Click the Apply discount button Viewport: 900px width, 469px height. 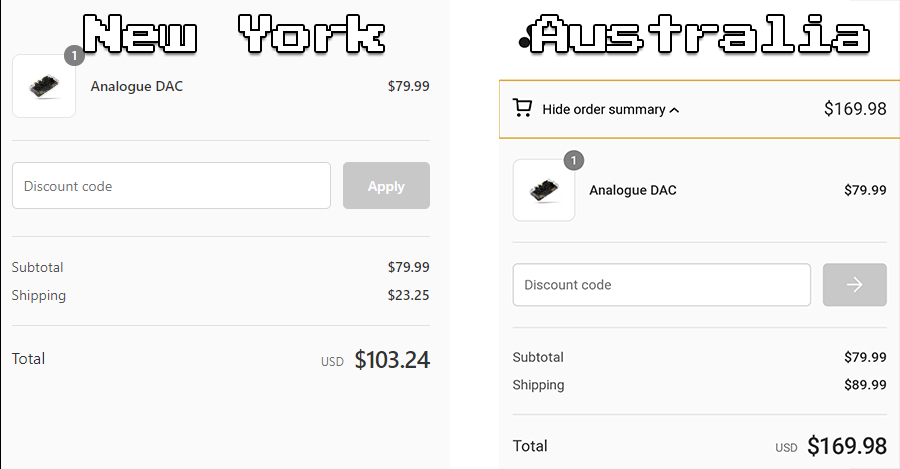click(x=386, y=185)
